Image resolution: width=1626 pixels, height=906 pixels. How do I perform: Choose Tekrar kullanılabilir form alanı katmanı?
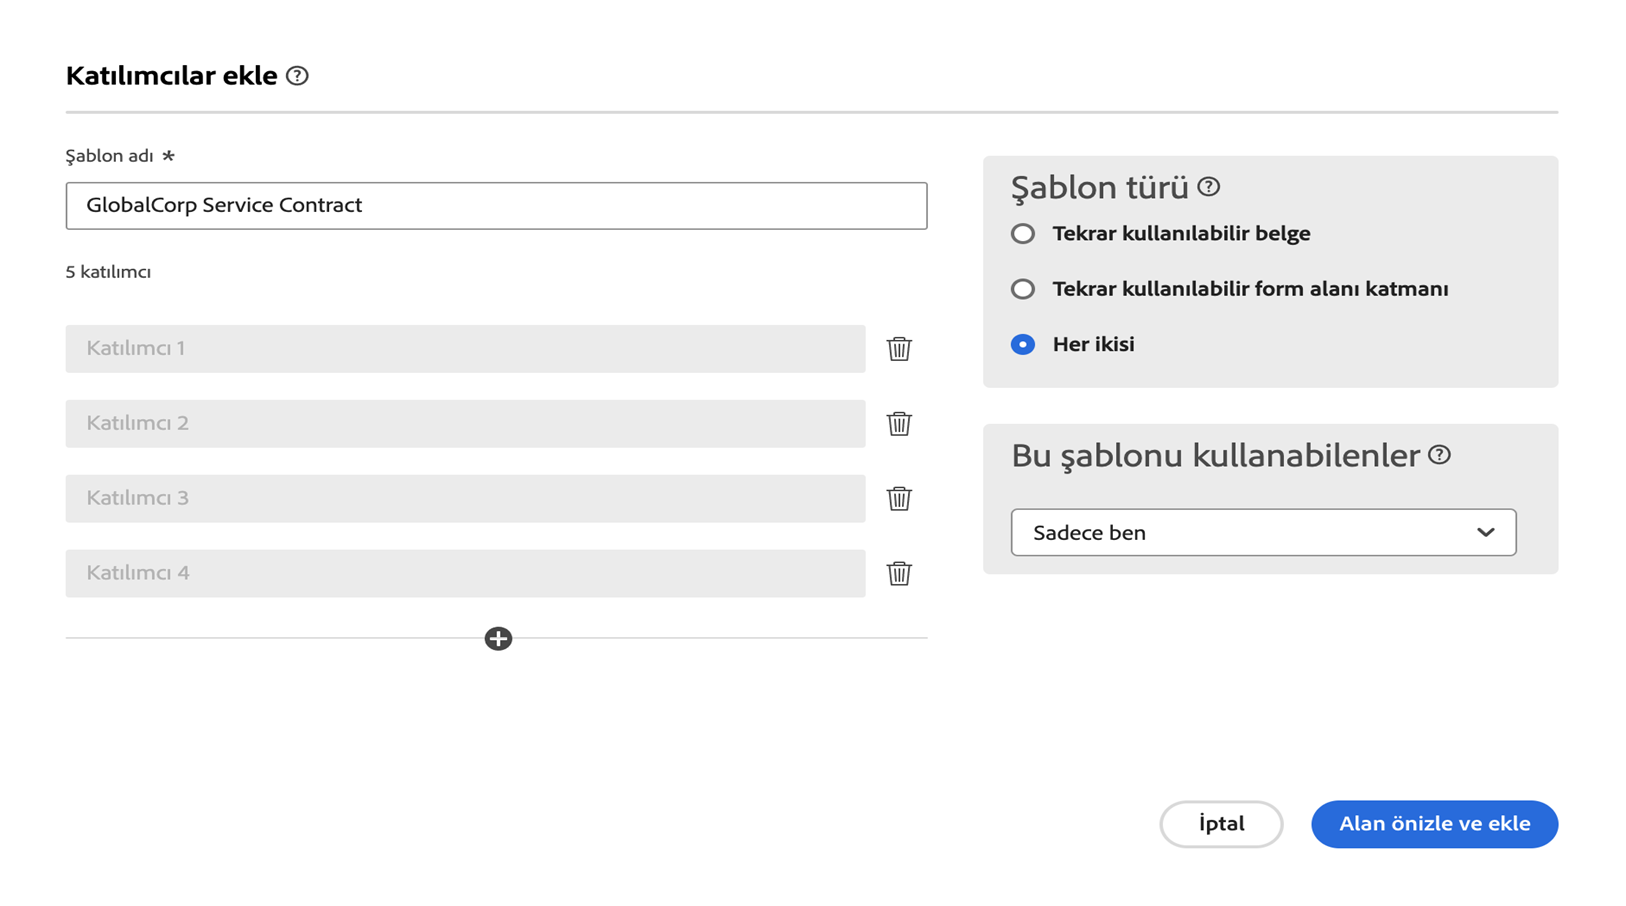coord(1022,288)
